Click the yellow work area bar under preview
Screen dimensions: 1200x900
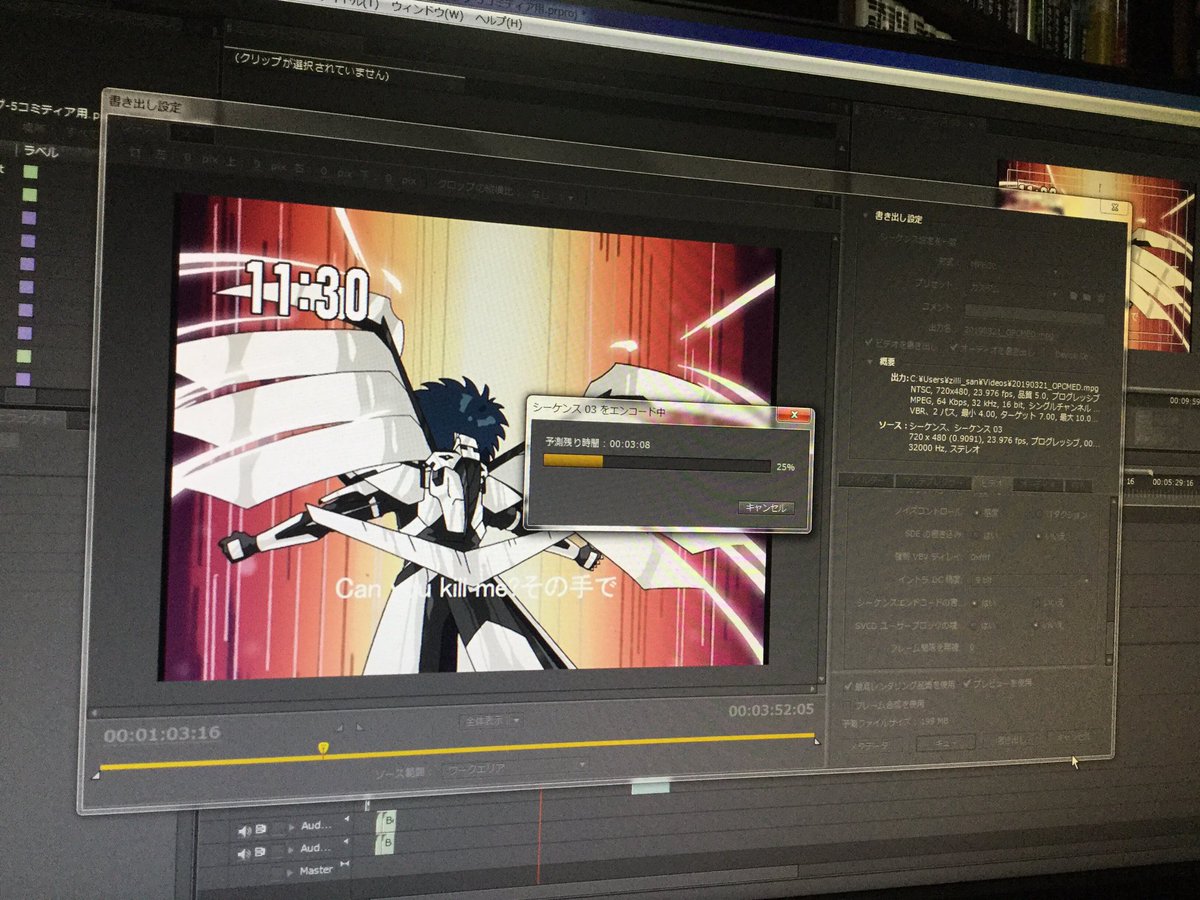tap(458, 751)
